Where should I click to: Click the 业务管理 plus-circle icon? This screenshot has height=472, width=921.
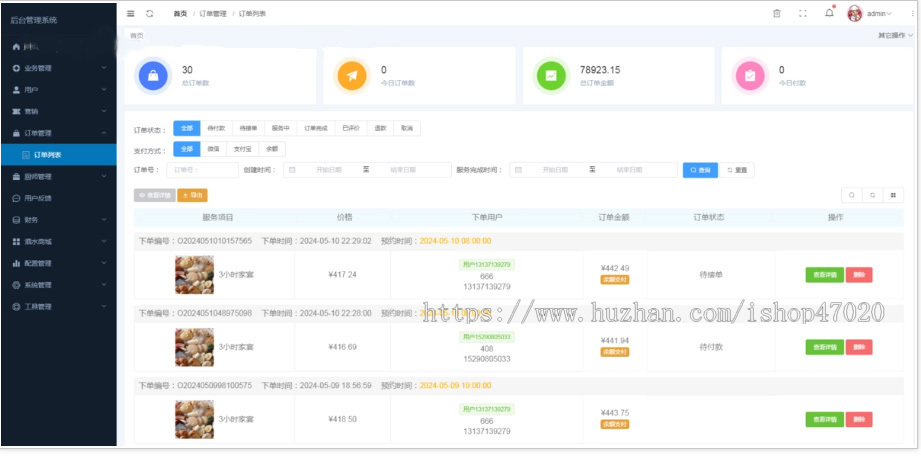[x=16, y=68]
